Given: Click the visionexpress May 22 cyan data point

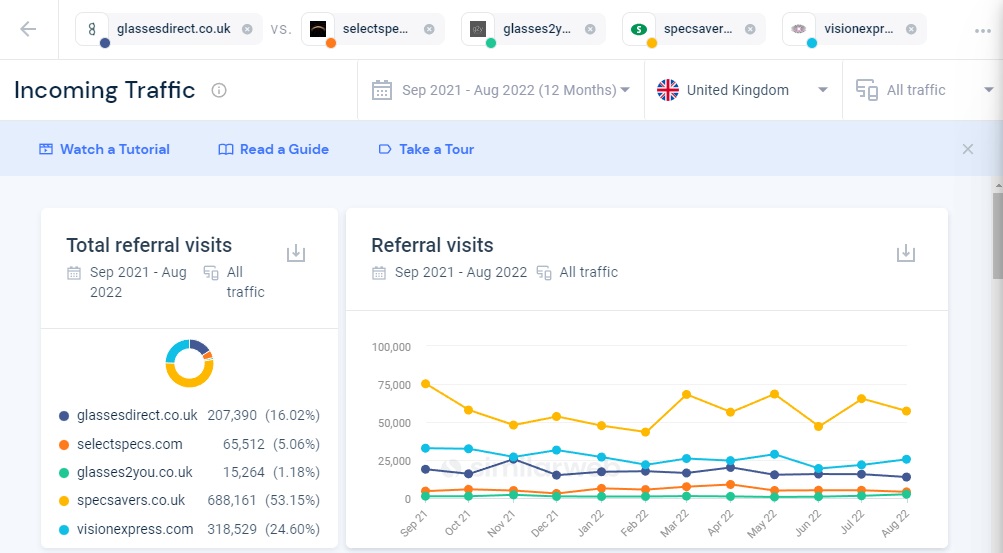Looking at the screenshot, I should pos(775,455).
